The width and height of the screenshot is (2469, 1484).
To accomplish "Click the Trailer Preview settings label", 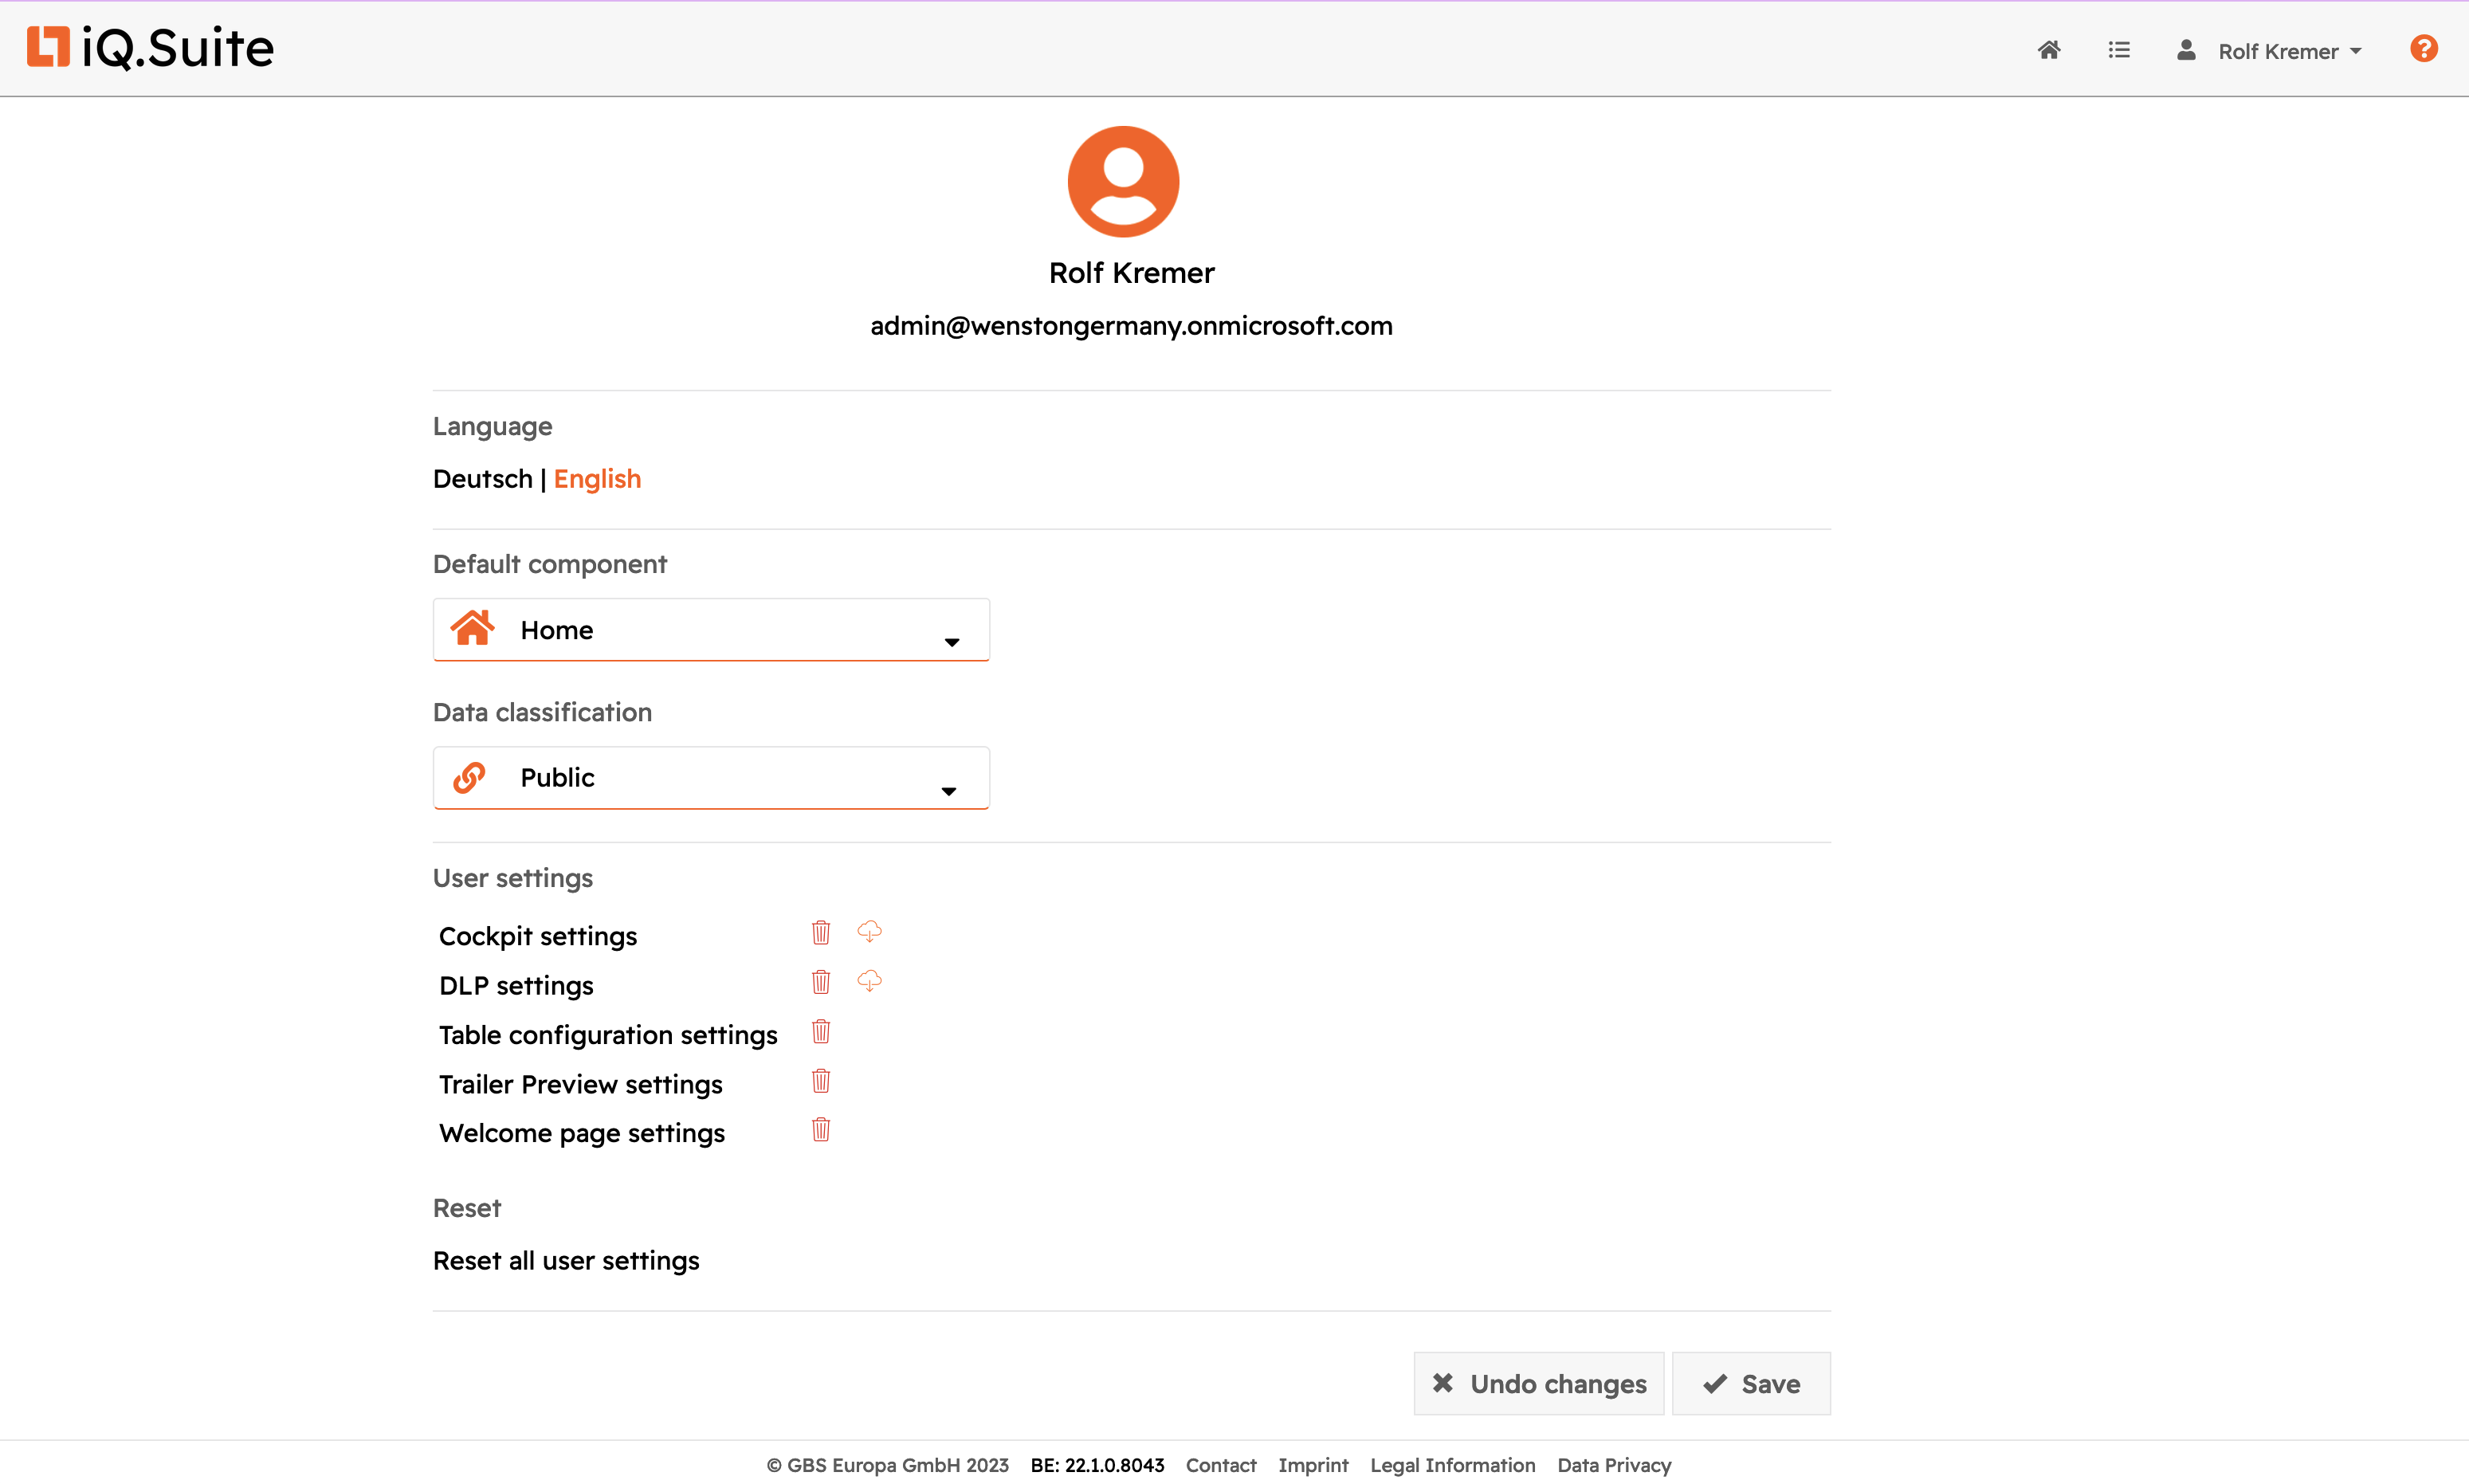I will pos(581,1085).
